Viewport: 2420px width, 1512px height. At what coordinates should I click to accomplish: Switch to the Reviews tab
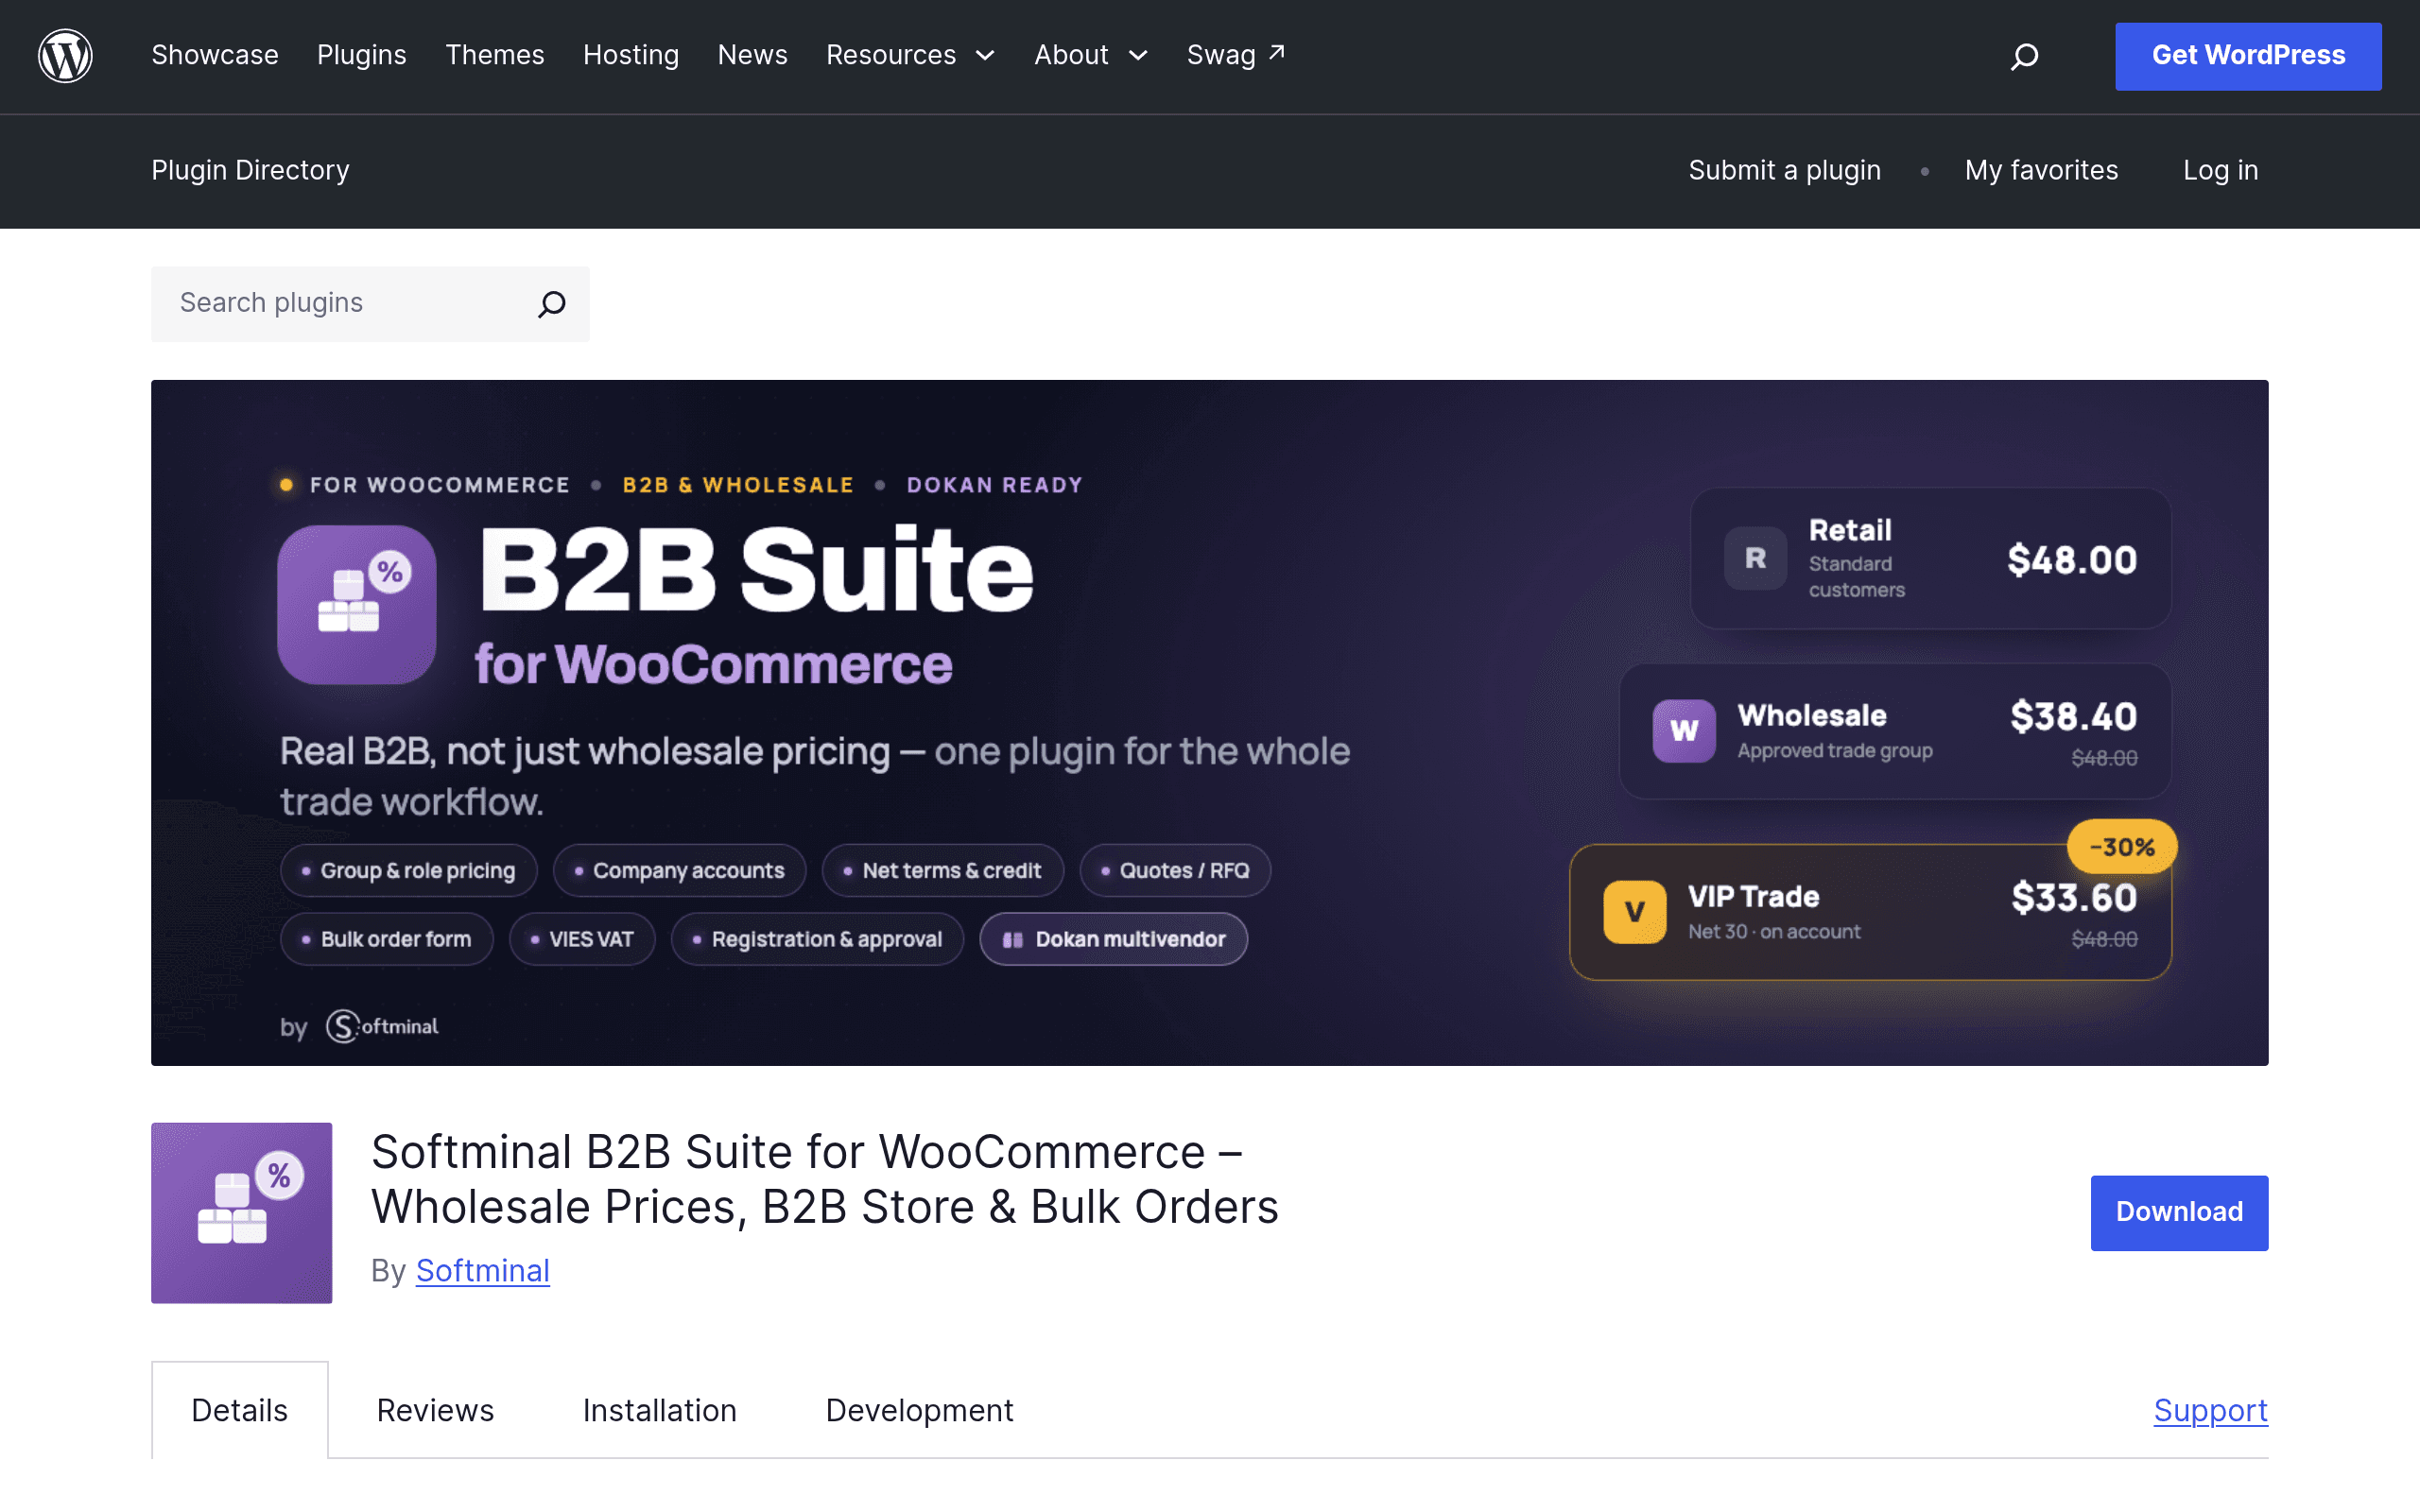435,1410
